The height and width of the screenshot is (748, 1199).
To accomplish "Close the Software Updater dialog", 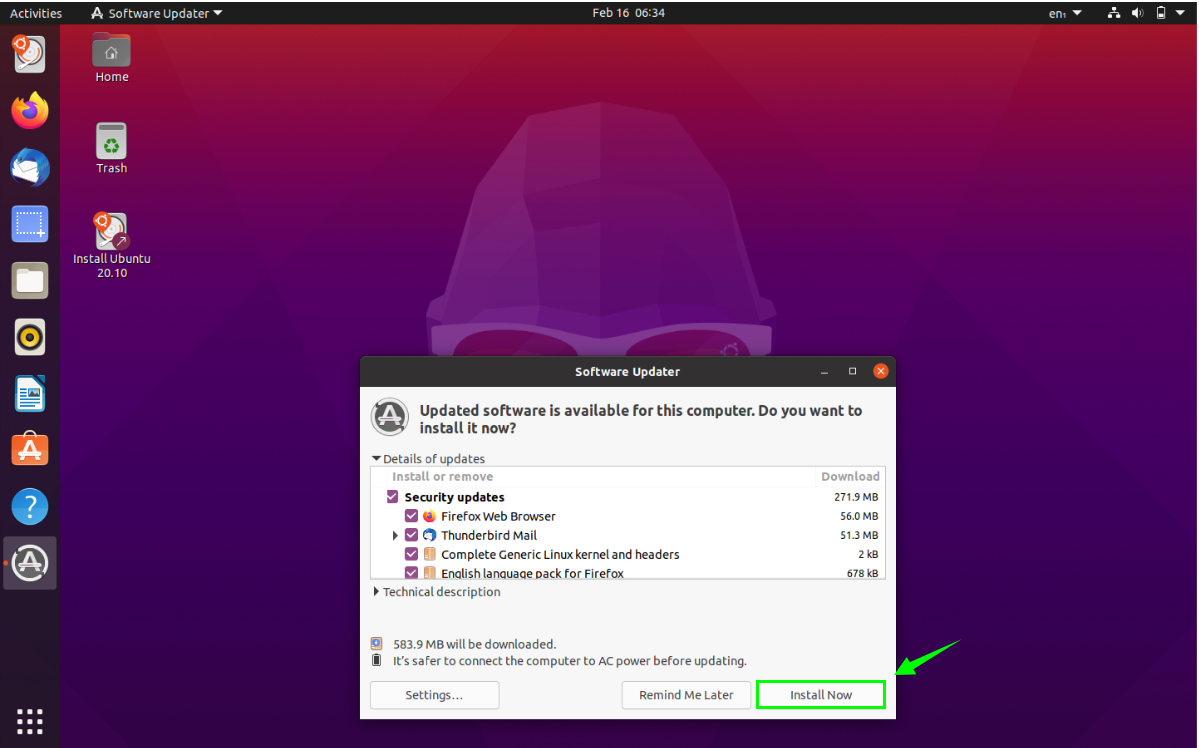I will tap(881, 371).
